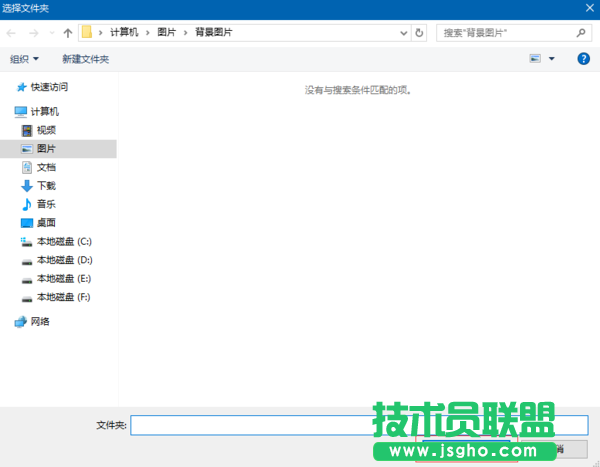
Task: Open 视频 folder in the sidebar
Action: pyautogui.click(x=46, y=130)
